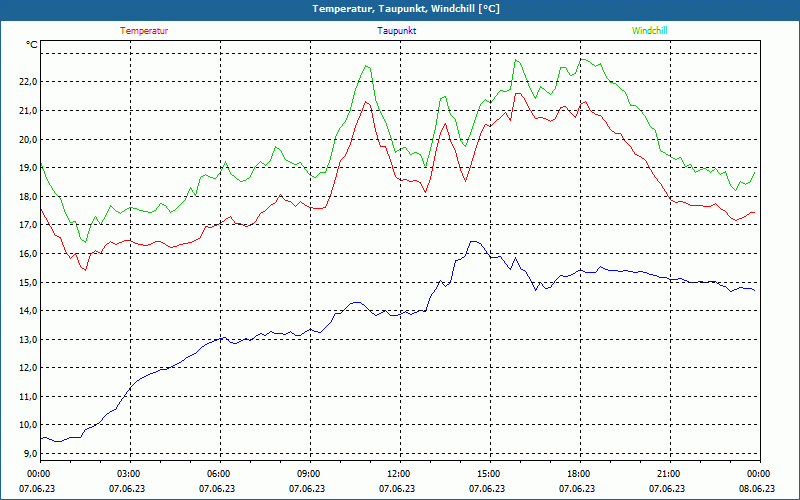Screen dimensions: 800x500
Task: Click the 18:00 time axis label
Action: click(x=580, y=473)
